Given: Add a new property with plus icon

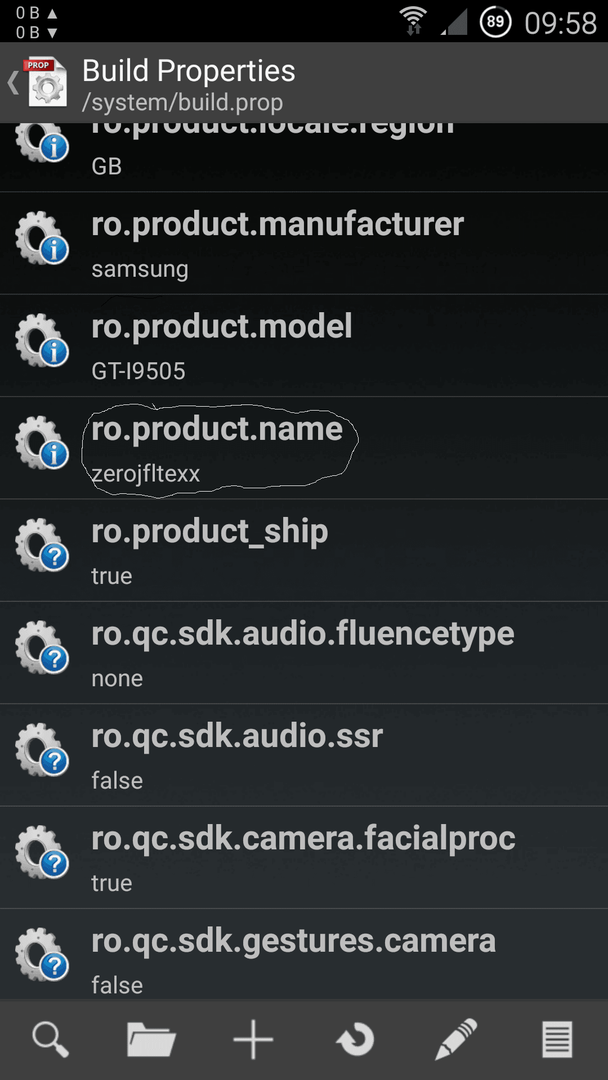Looking at the screenshot, I should coord(253,1039).
